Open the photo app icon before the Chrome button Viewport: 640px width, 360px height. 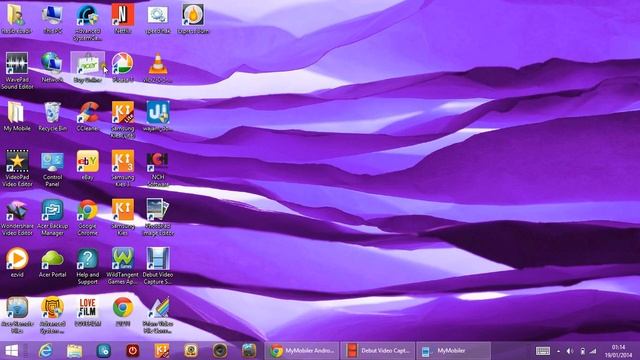(x=249, y=351)
